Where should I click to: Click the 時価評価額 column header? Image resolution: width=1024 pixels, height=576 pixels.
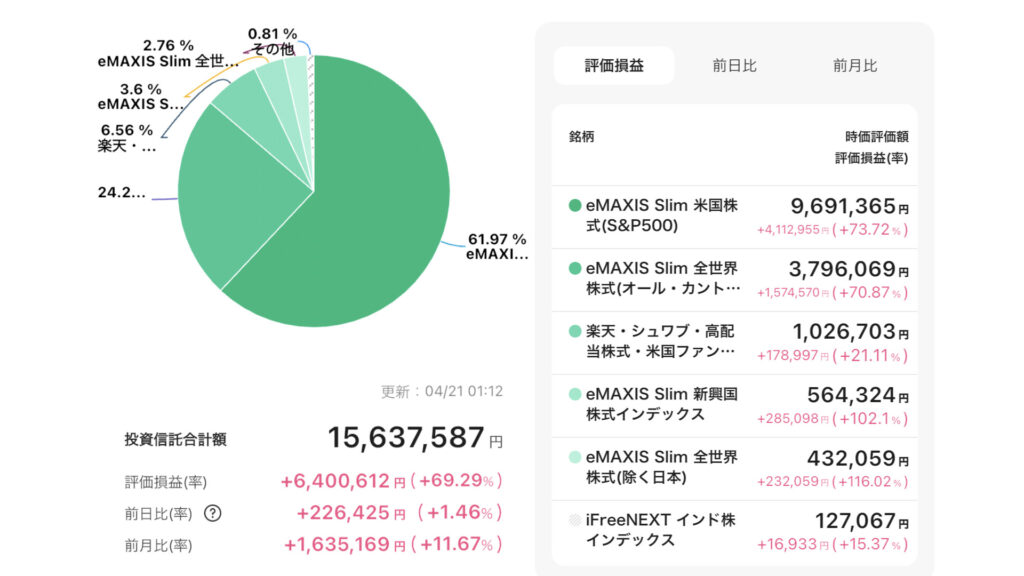[x=875, y=137]
